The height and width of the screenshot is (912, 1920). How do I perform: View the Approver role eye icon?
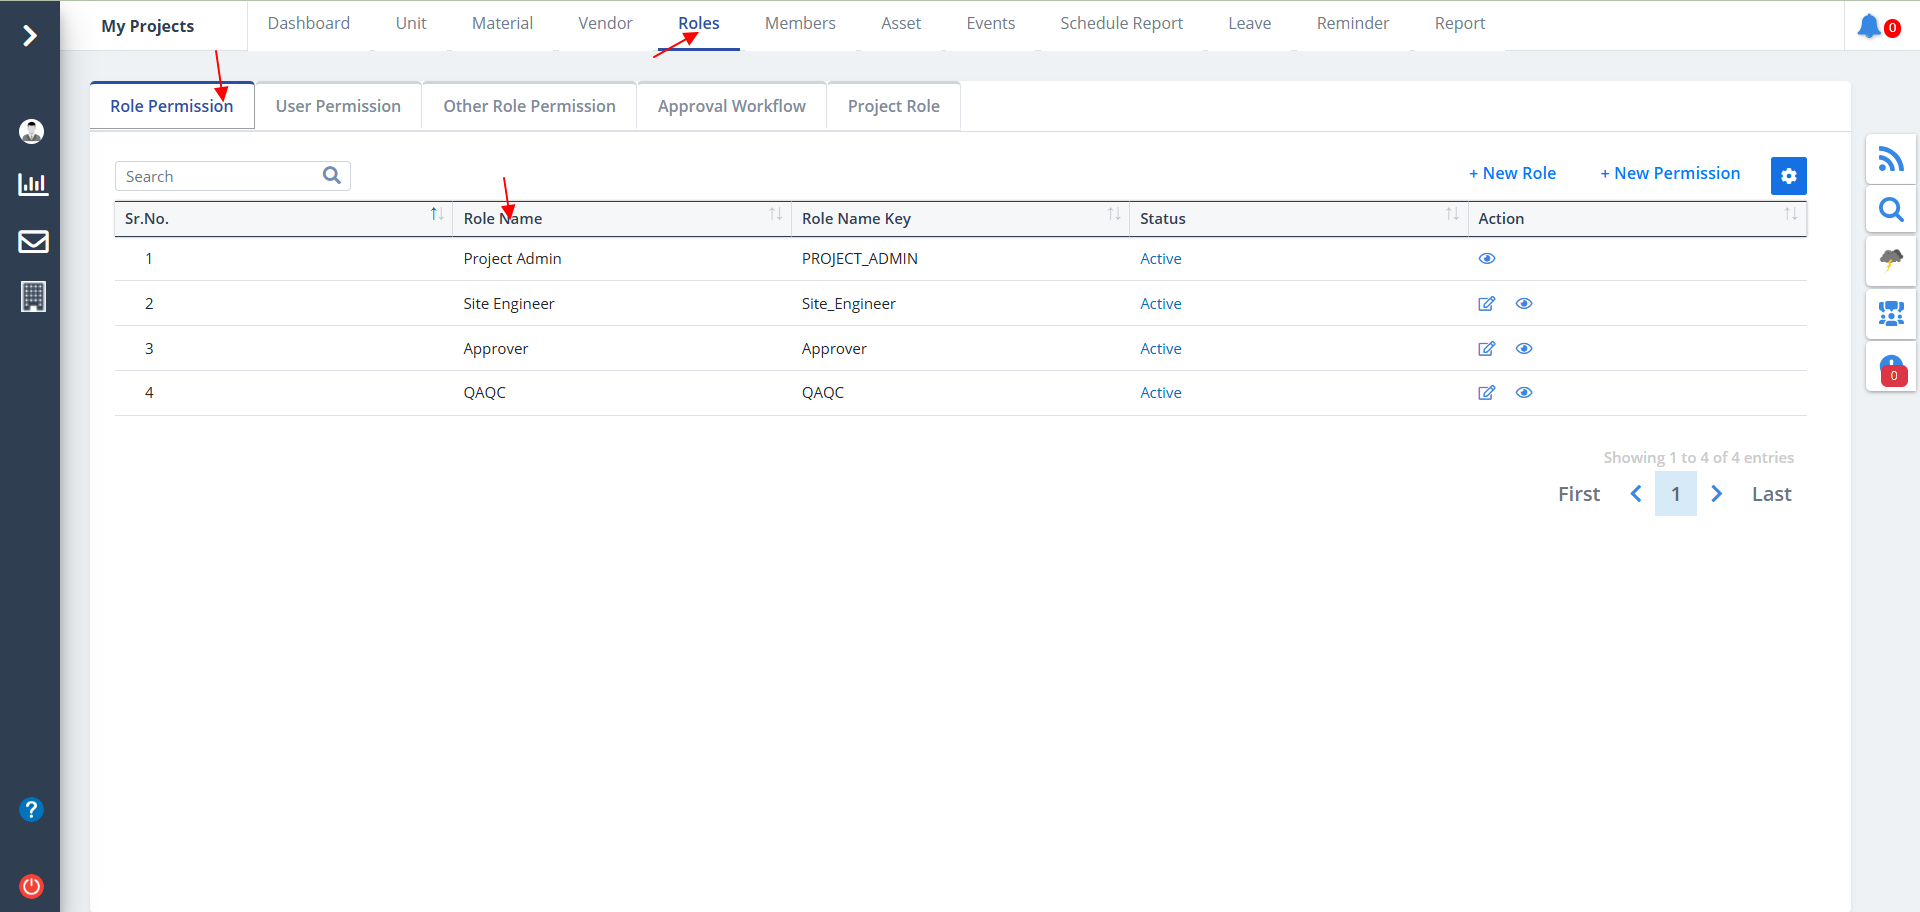coord(1523,349)
